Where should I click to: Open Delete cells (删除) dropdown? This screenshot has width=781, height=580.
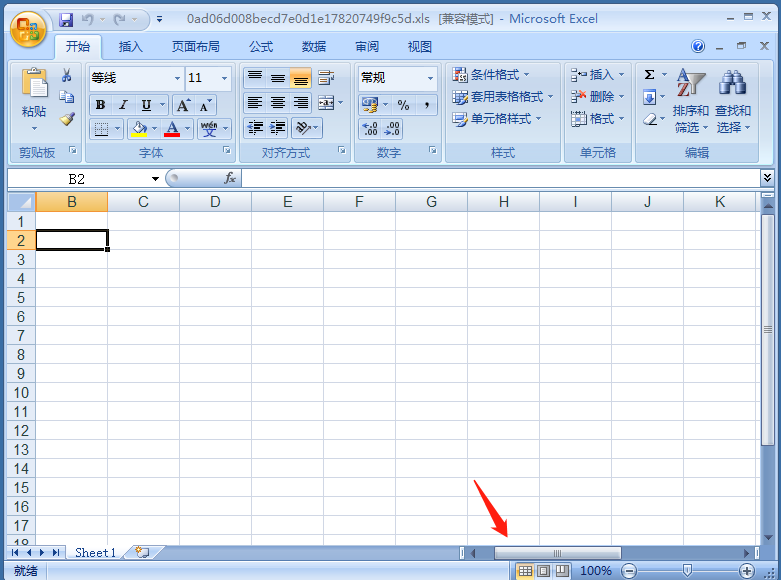pos(597,97)
